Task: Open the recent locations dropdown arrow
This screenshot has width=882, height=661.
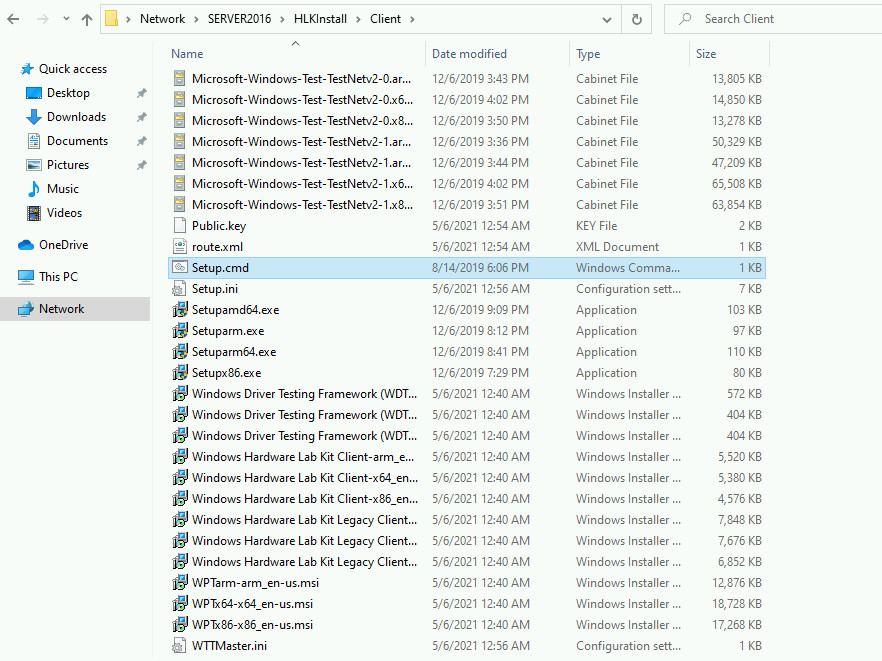Action: pyautogui.click(x=66, y=19)
